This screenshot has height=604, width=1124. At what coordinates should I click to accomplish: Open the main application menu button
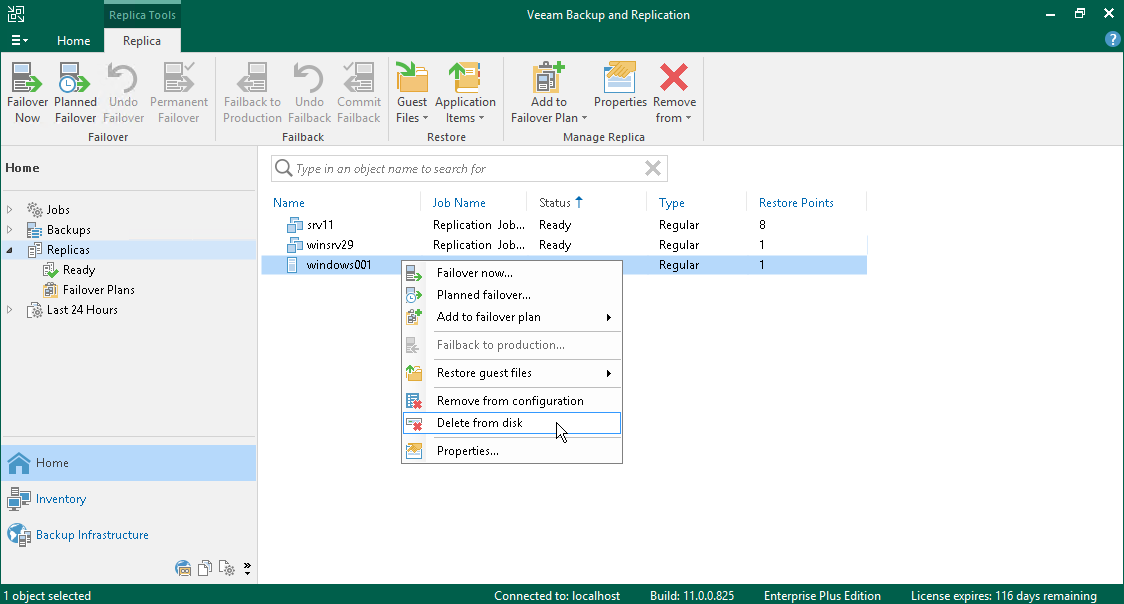pos(19,41)
